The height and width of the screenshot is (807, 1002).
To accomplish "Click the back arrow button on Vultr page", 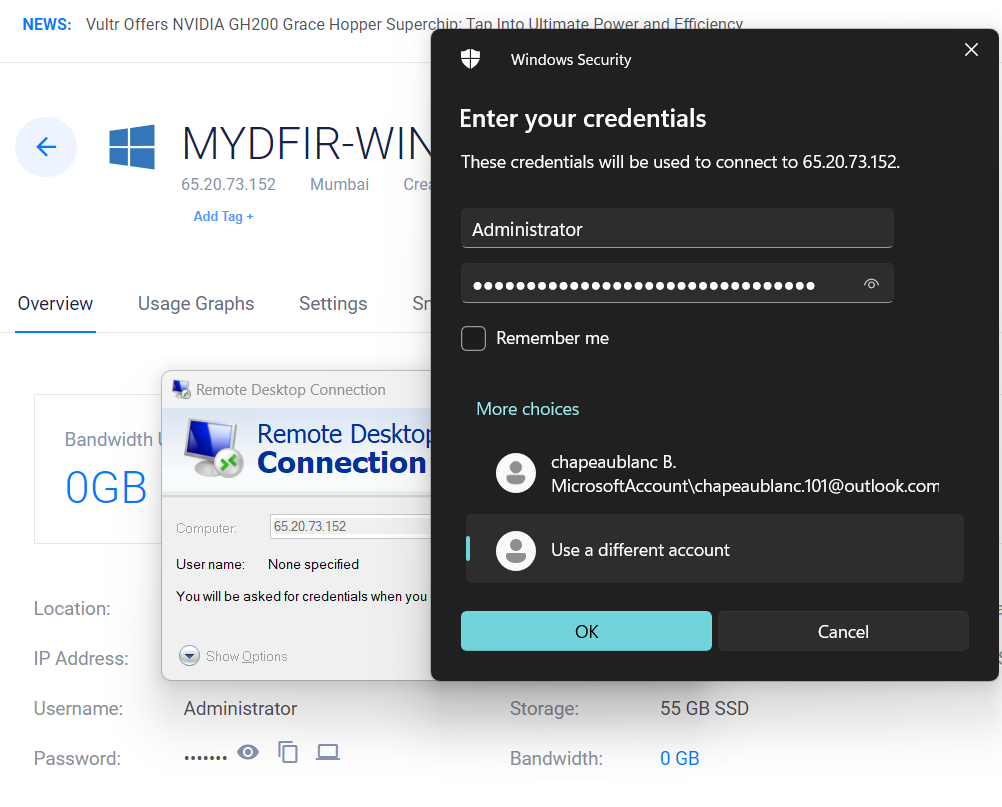I will coord(46,147).
